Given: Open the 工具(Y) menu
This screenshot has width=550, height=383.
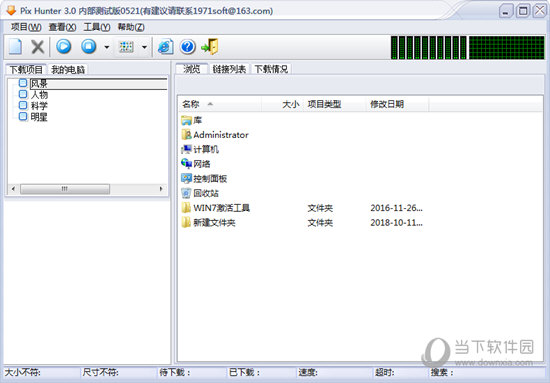Looking at the screenshot, I should [97, 27].
